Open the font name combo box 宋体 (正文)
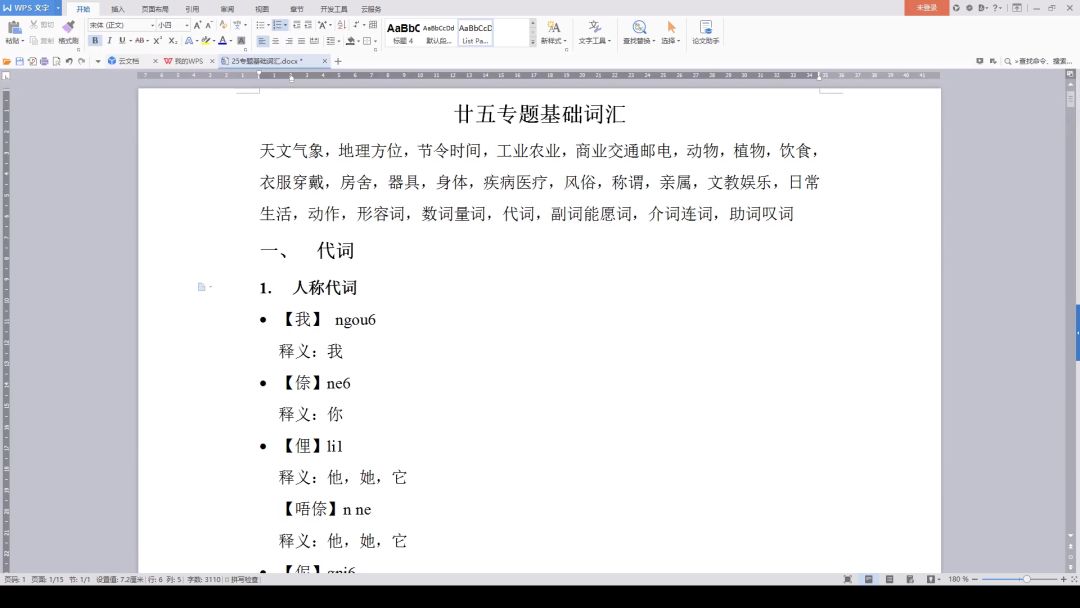The image size is (1080, 608). tap(121, 25)
